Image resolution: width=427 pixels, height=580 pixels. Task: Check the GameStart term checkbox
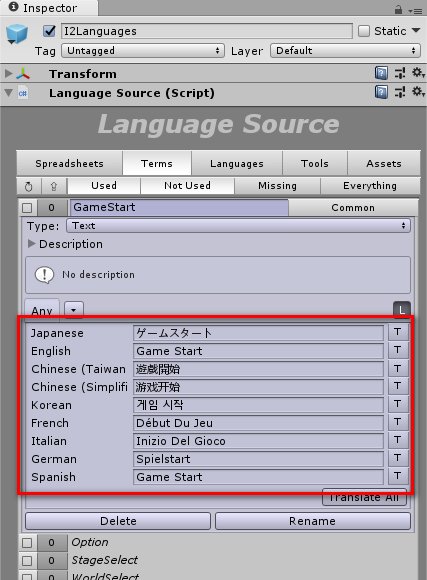click(x=27, y=208)
